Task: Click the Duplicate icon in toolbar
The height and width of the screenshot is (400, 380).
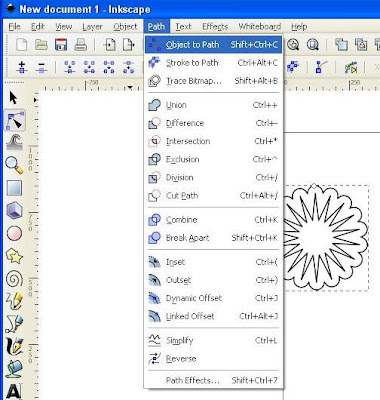Action: (341, 45)
